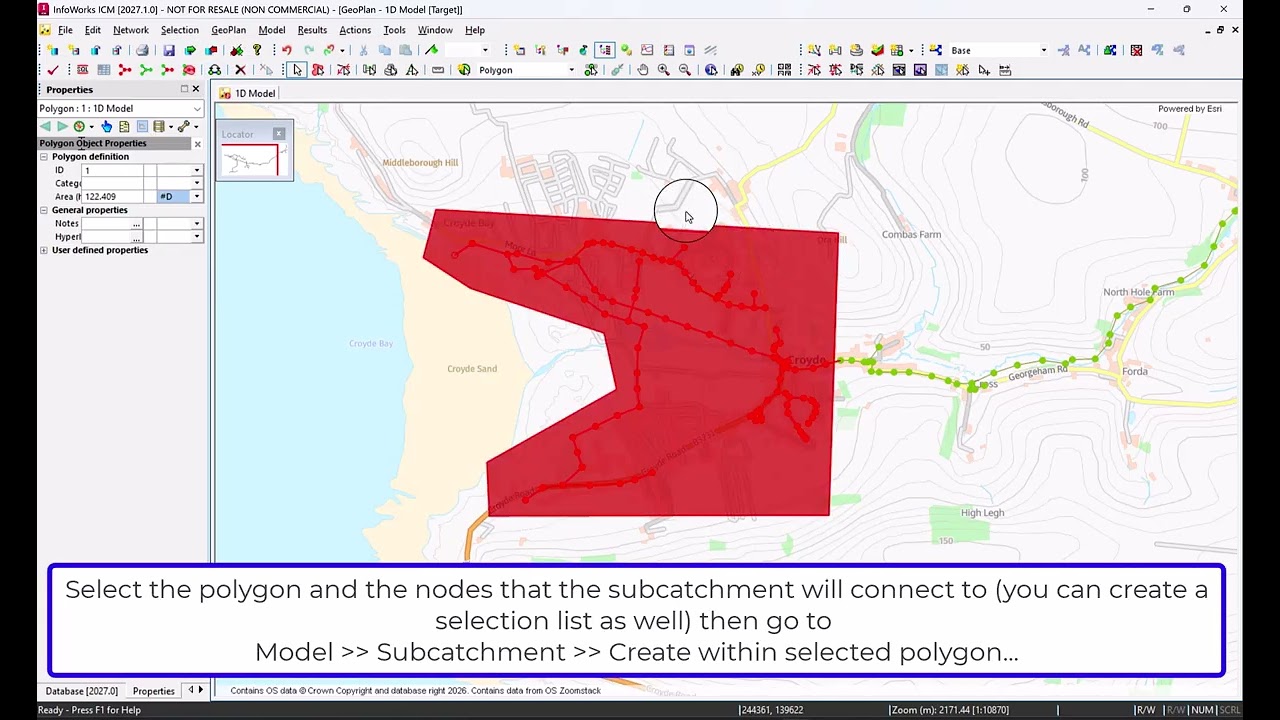Click the Print toolbar icon
The height and width of the screenshot is (720, 1280).
point(142,50)
